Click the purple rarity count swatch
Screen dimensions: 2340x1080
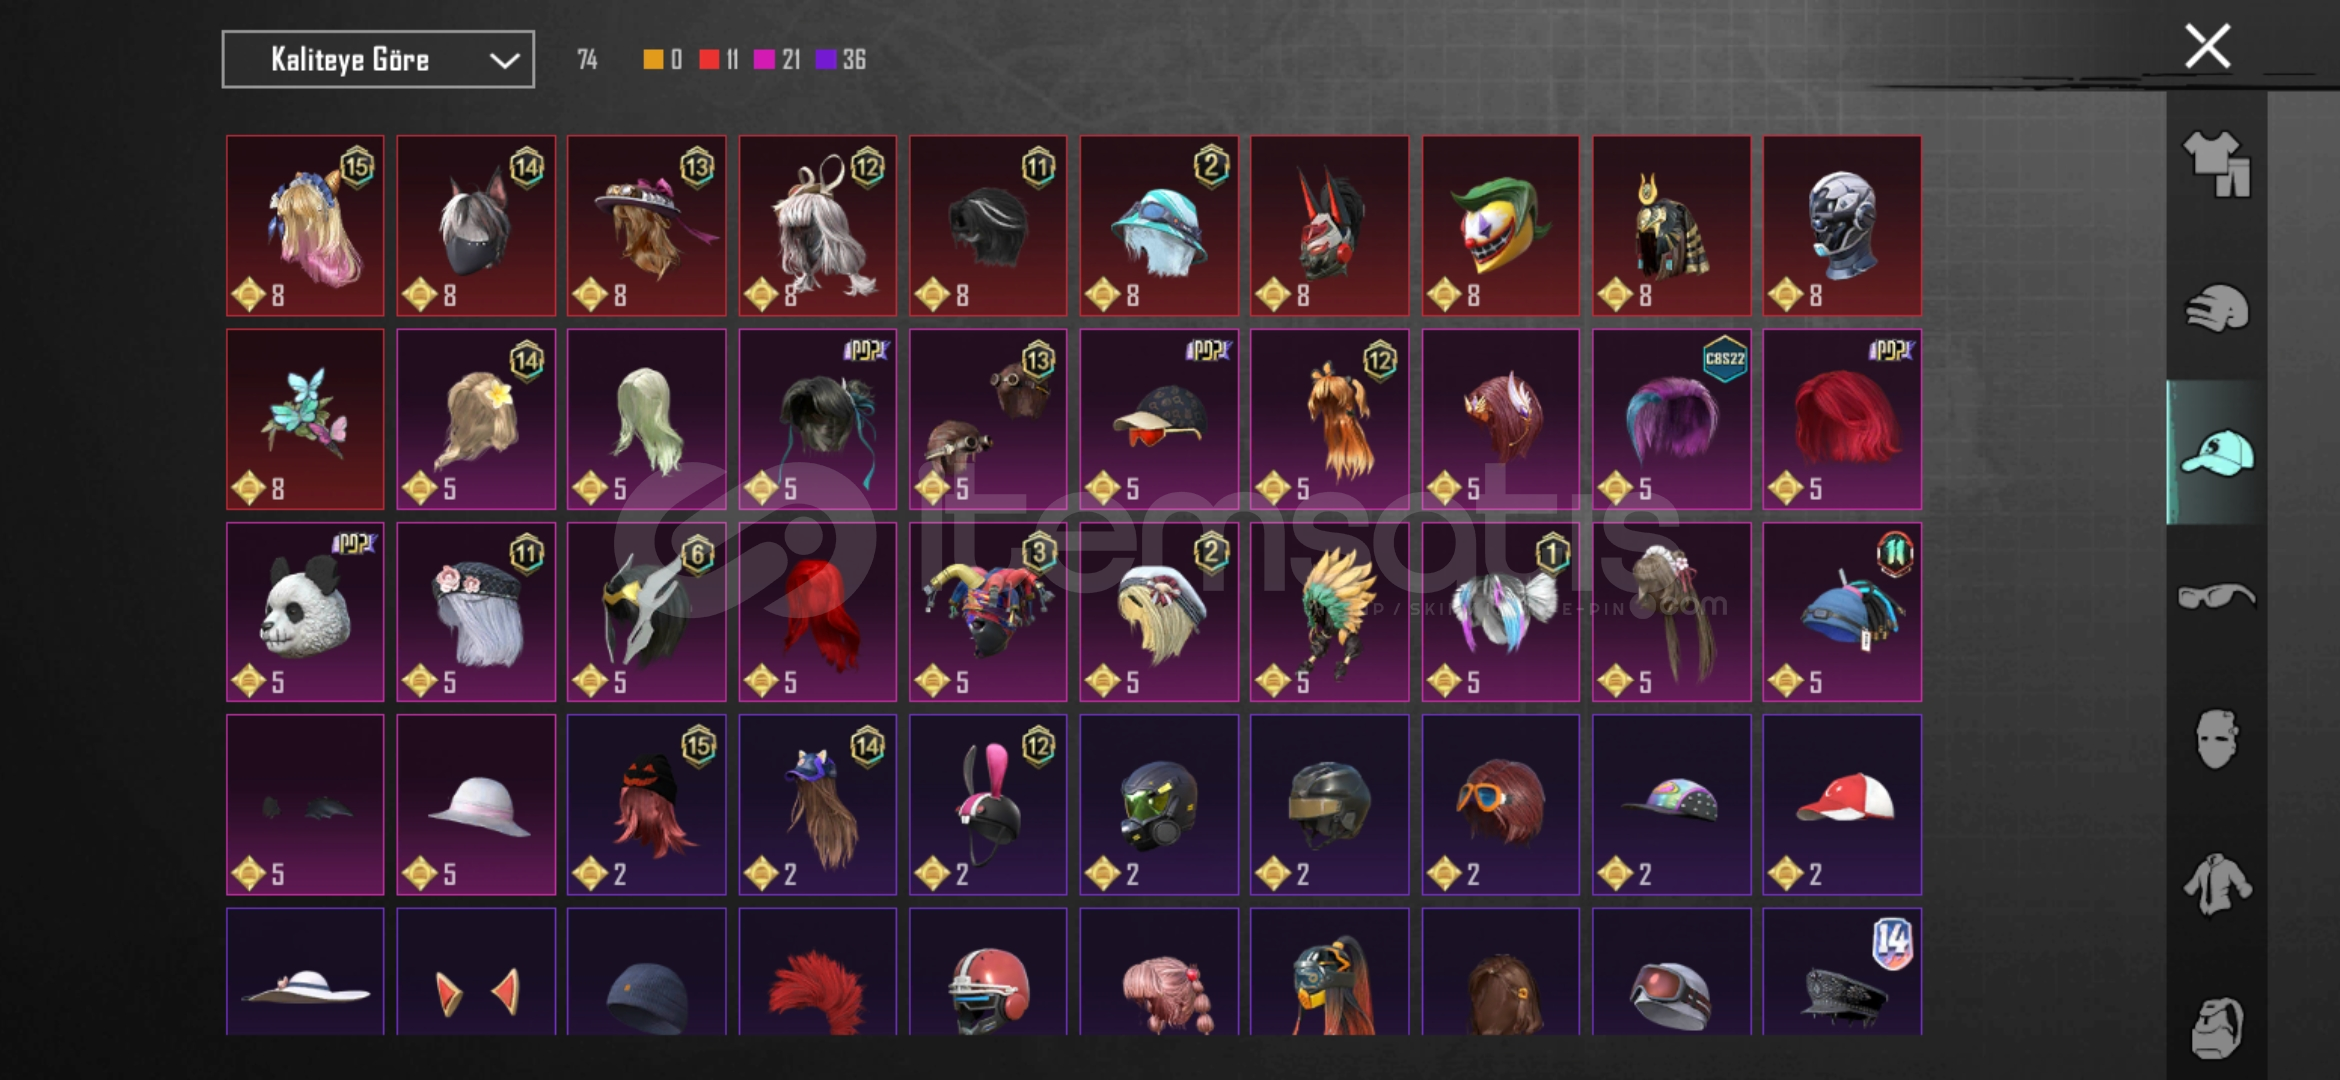pyautogui.click(x=826, y=60)
